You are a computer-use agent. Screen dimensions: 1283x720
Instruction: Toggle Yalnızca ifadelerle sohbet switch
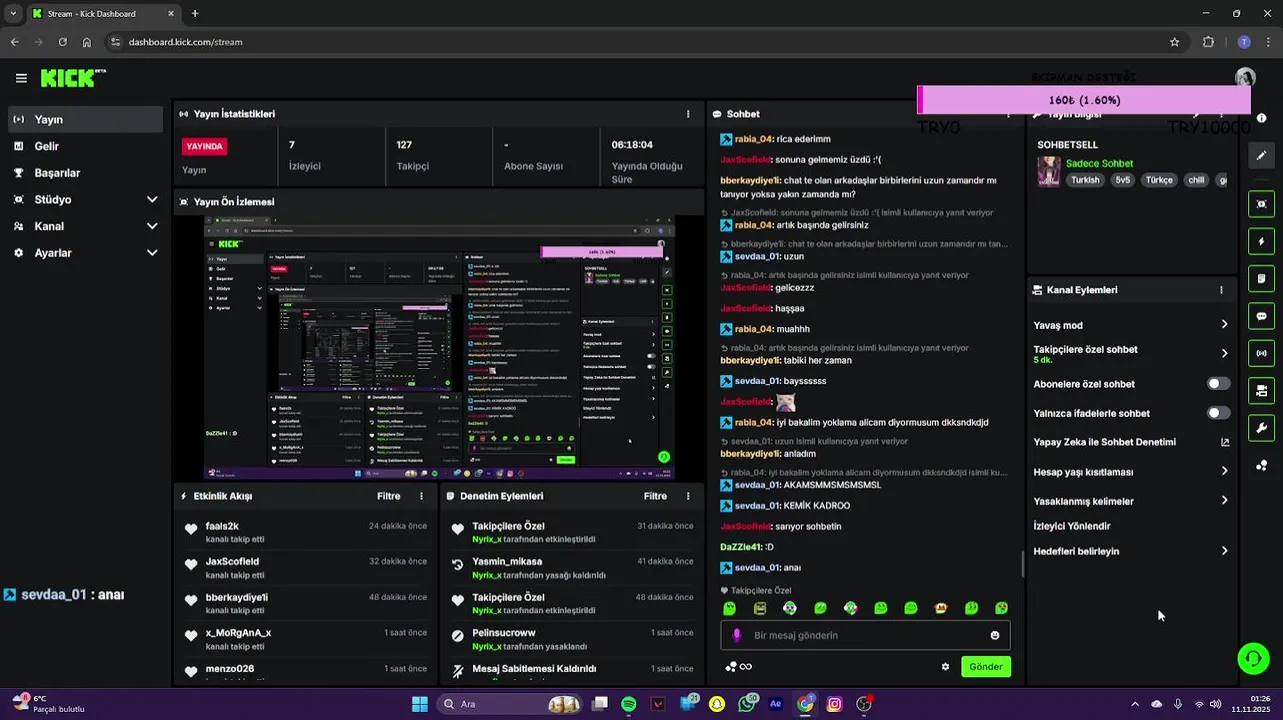coord(1218,413)
